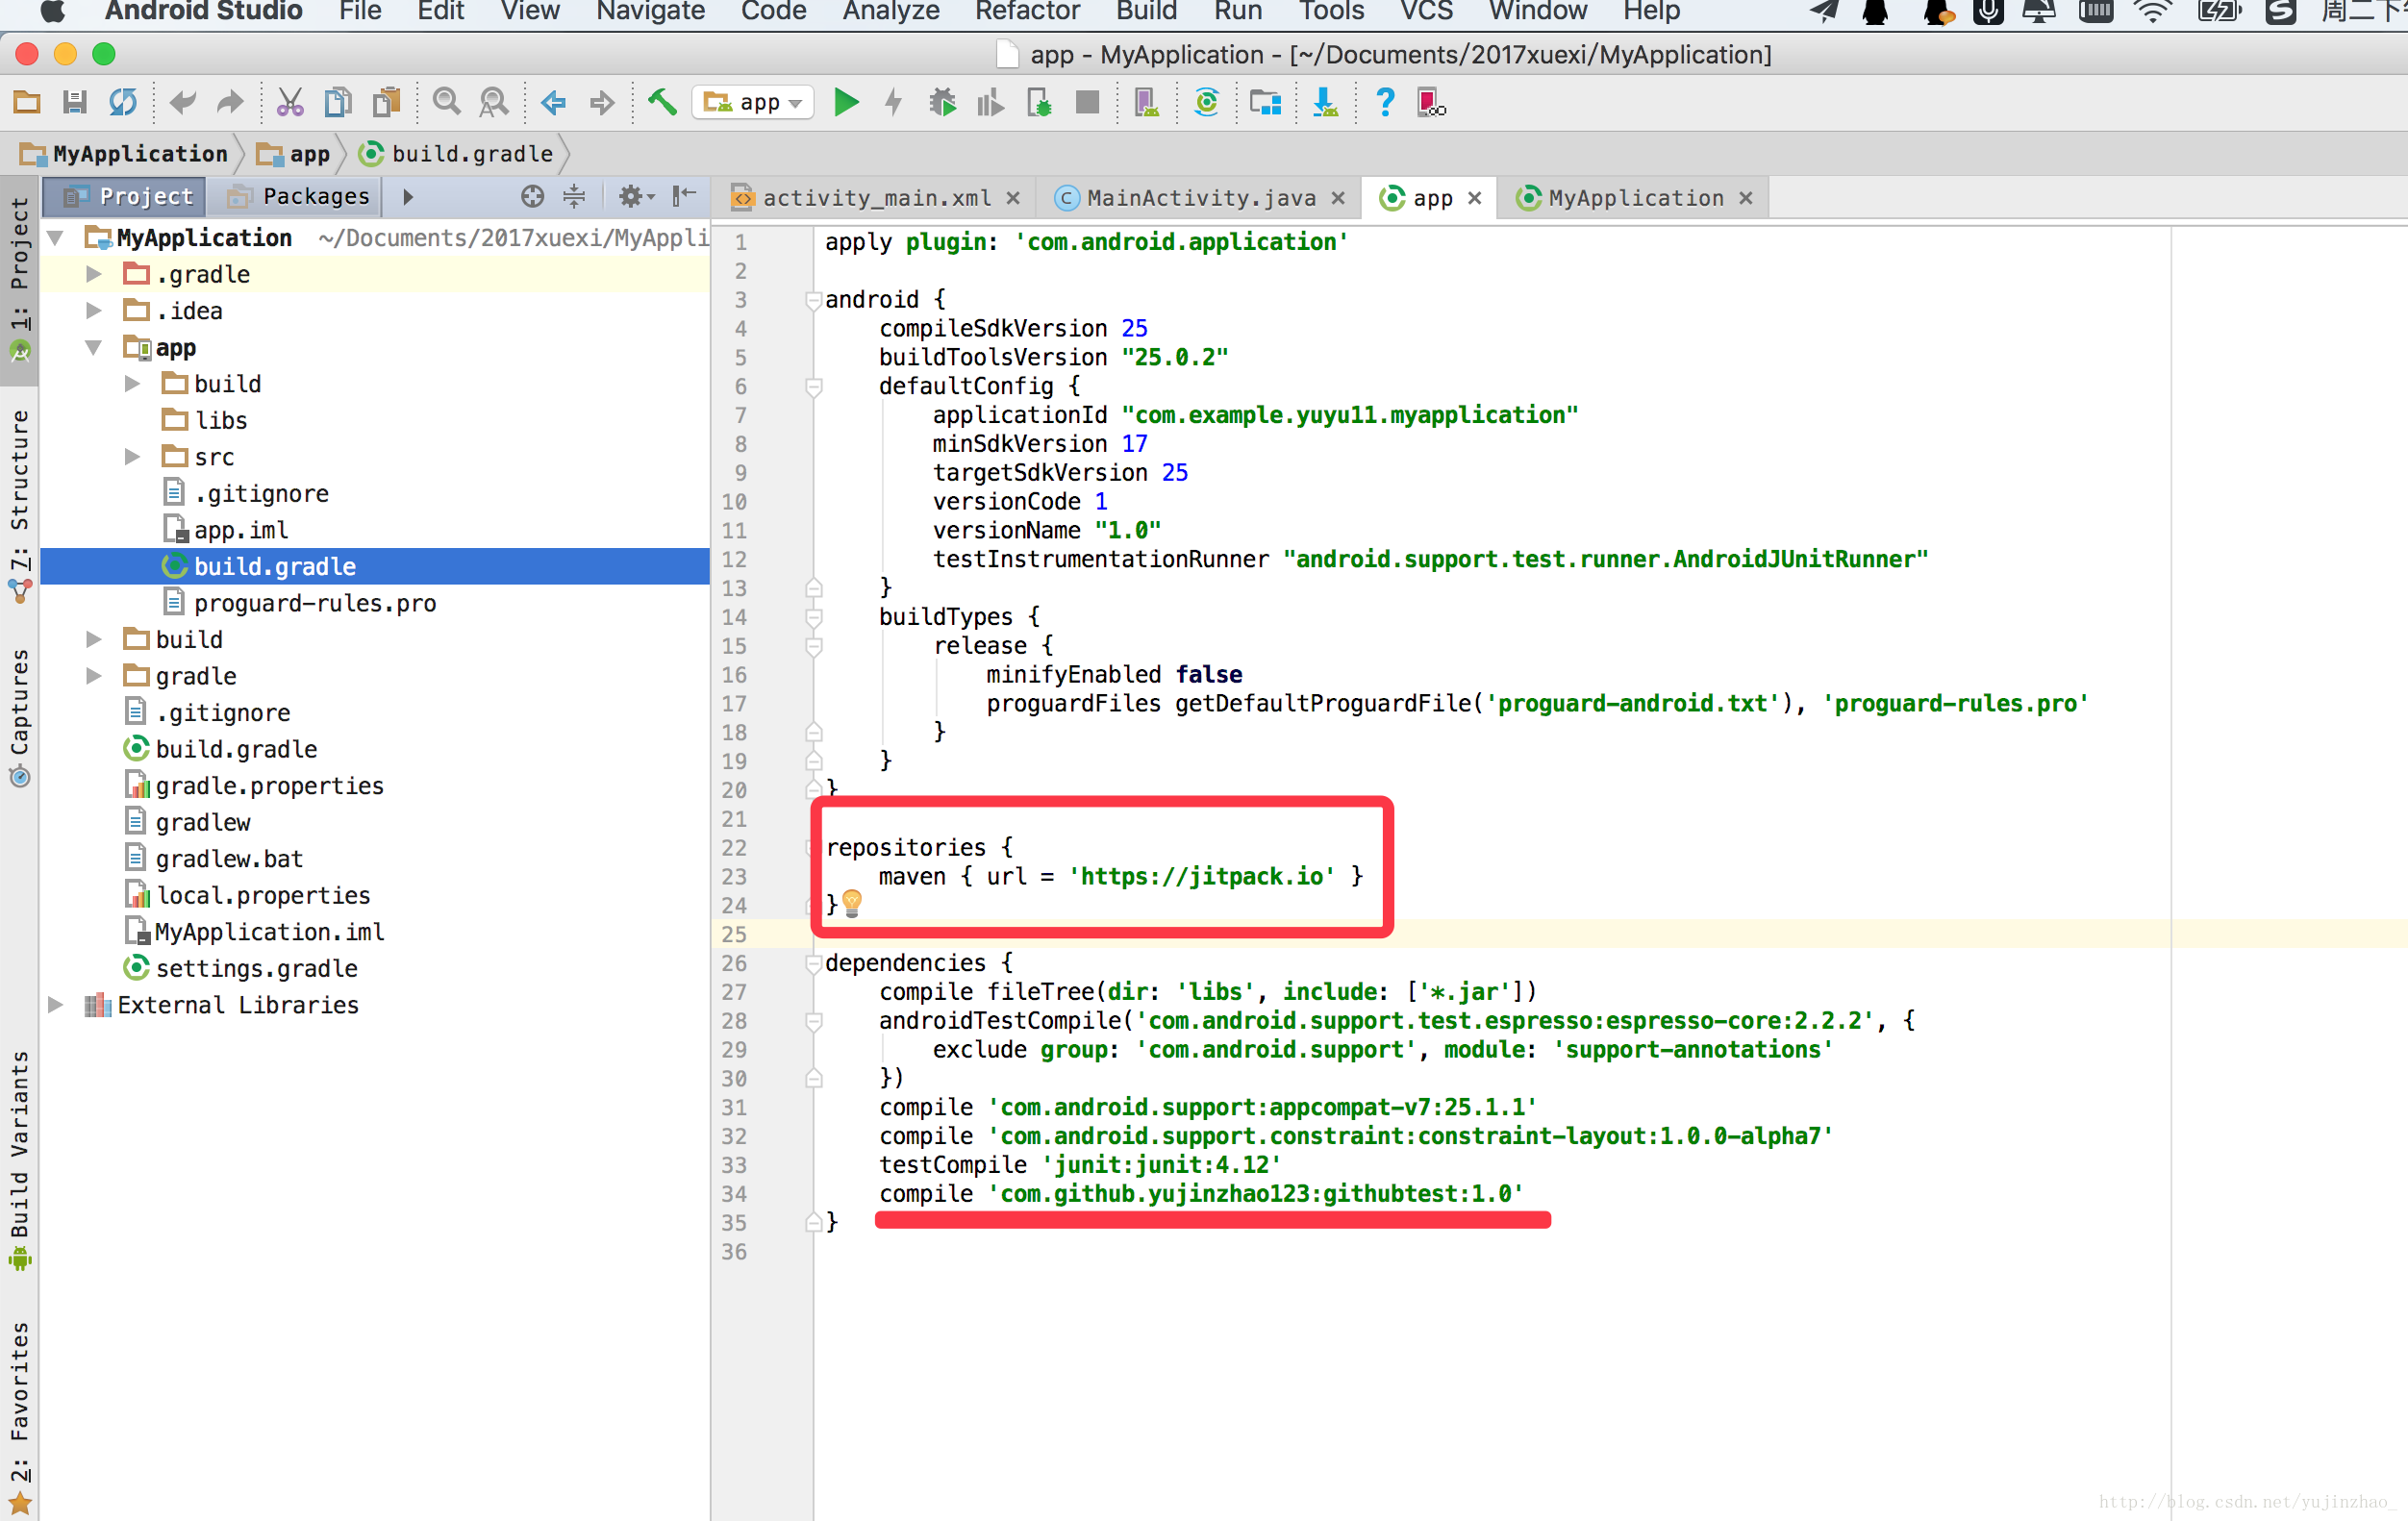Toggle the Project tool window sidebar button
This screenshot has width=2408, height=1521.
point(19,281)
